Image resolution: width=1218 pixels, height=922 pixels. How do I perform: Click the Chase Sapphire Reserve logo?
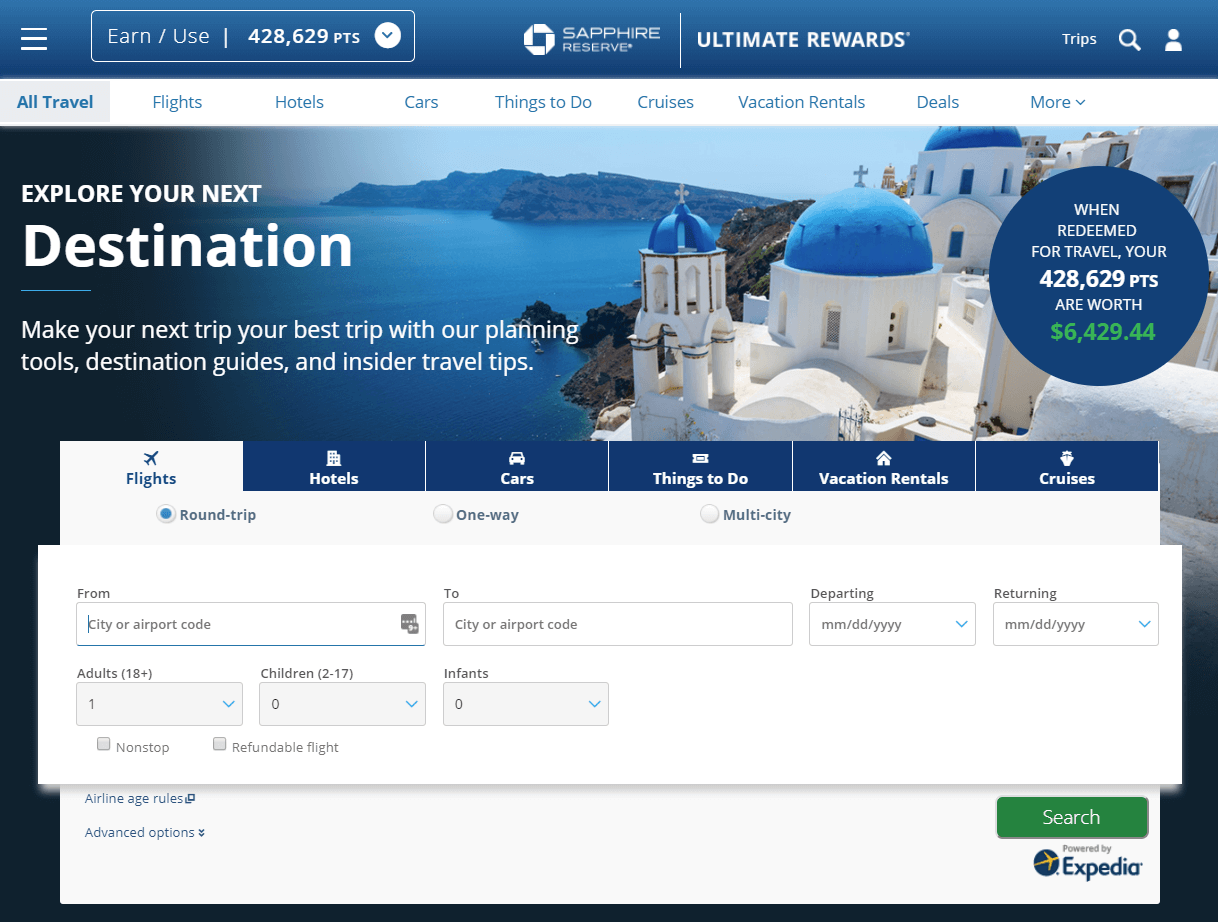coord(592,39)
